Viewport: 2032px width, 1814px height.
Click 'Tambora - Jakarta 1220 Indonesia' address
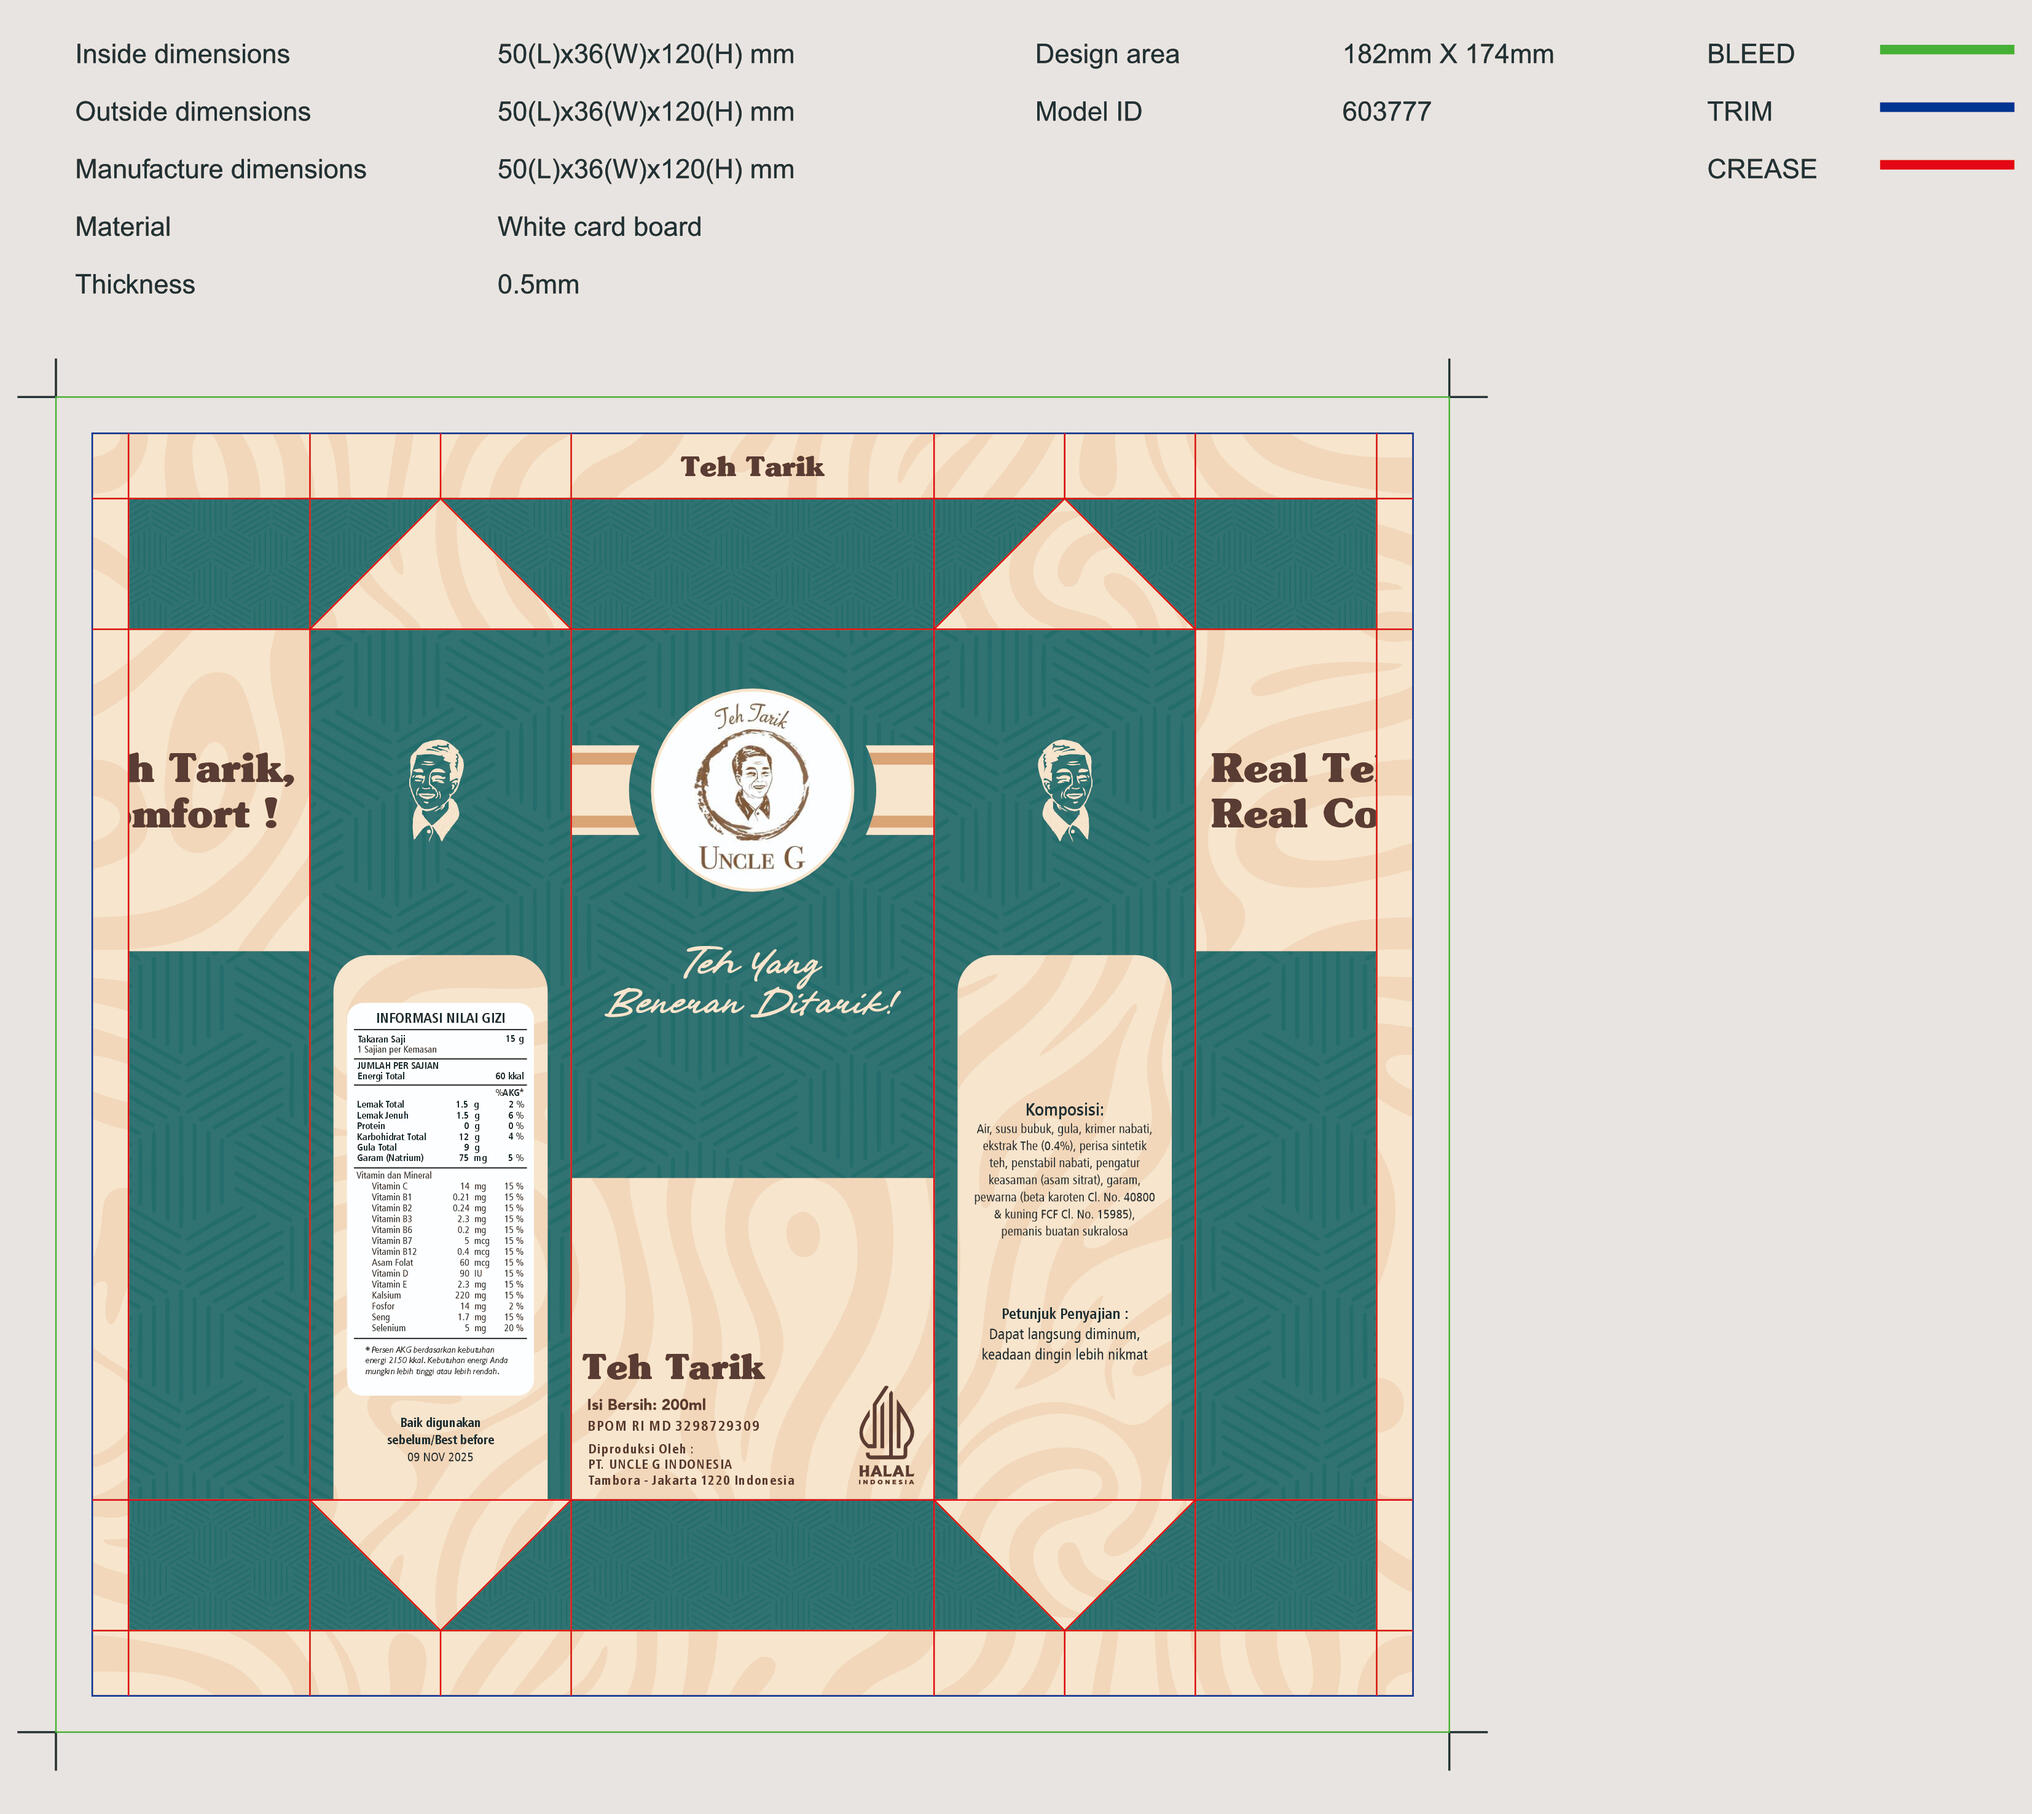pyautogui.click(x=691, y=1481)
